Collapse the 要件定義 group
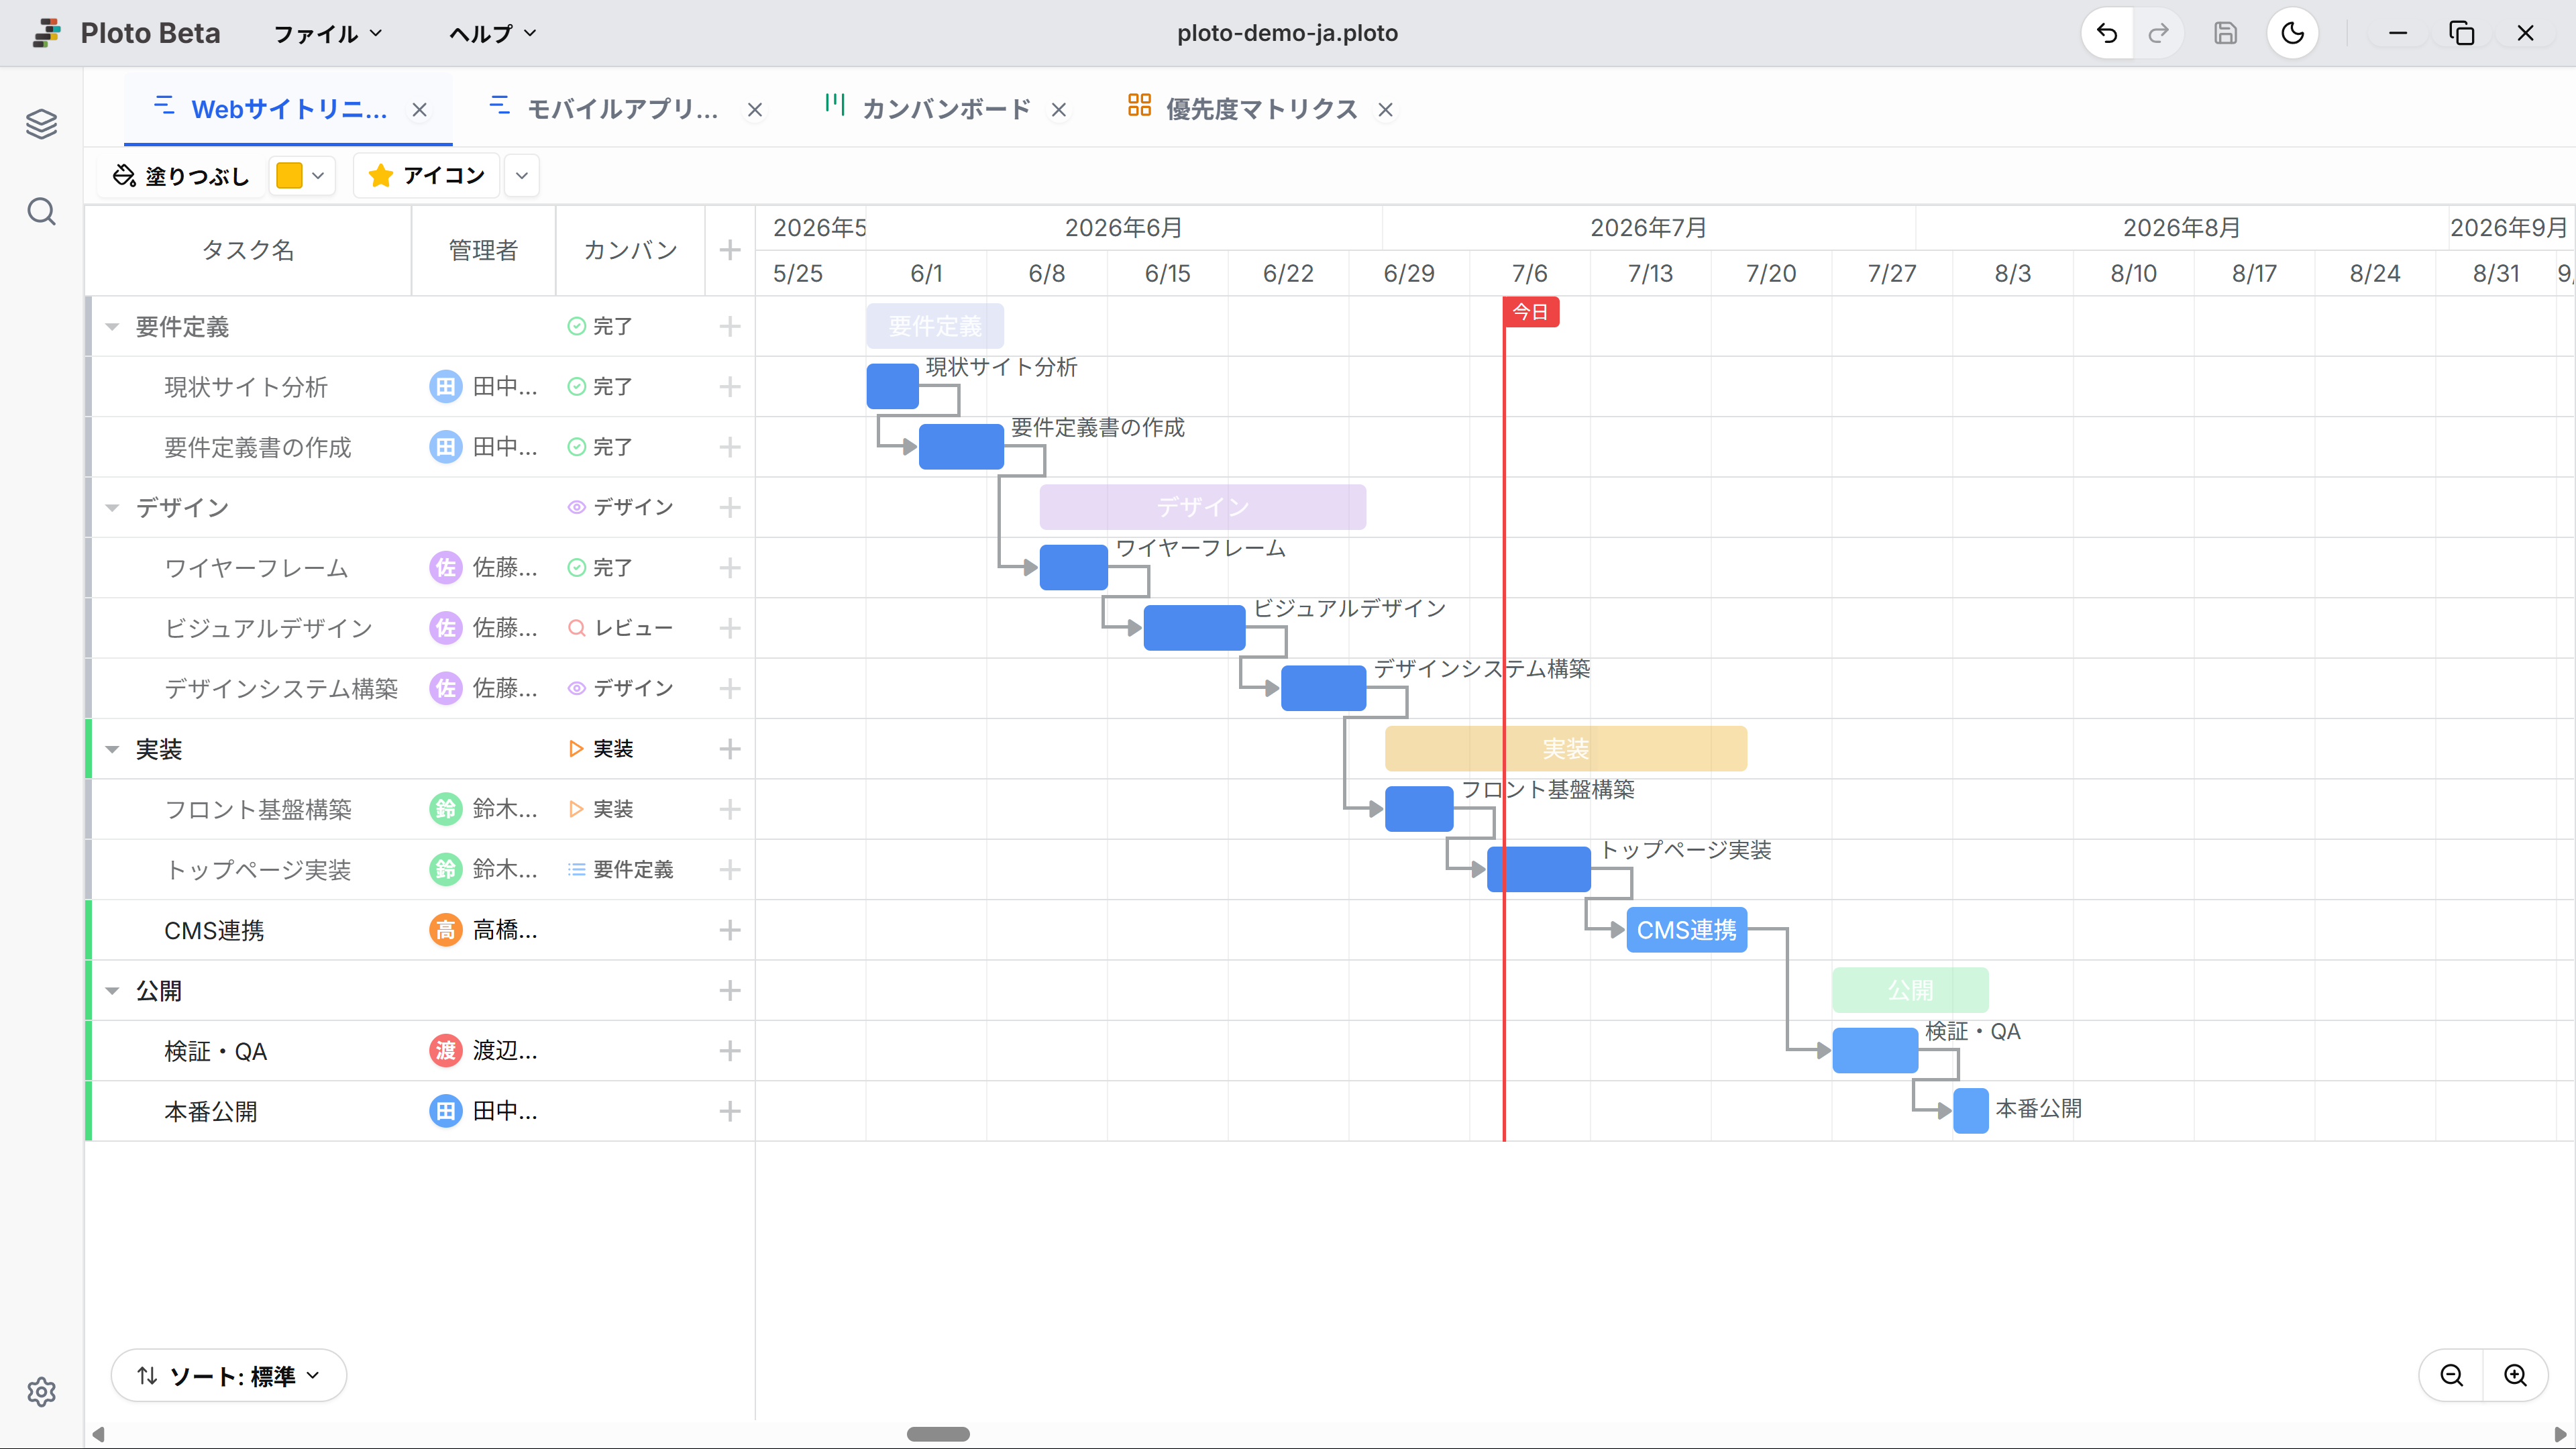 [112, 327]
